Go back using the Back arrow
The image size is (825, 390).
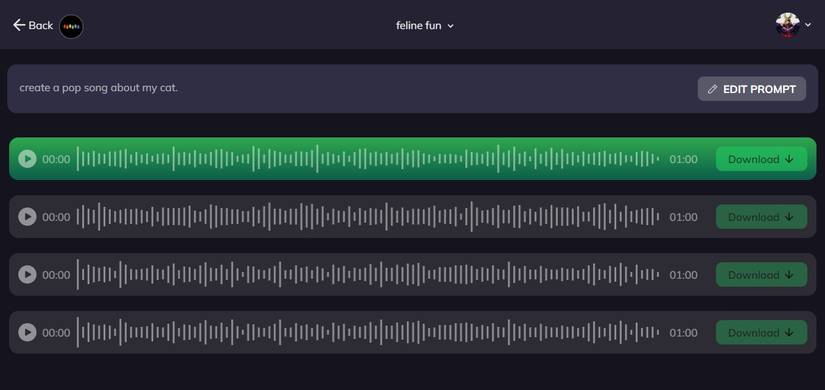(x=33, y=25)
